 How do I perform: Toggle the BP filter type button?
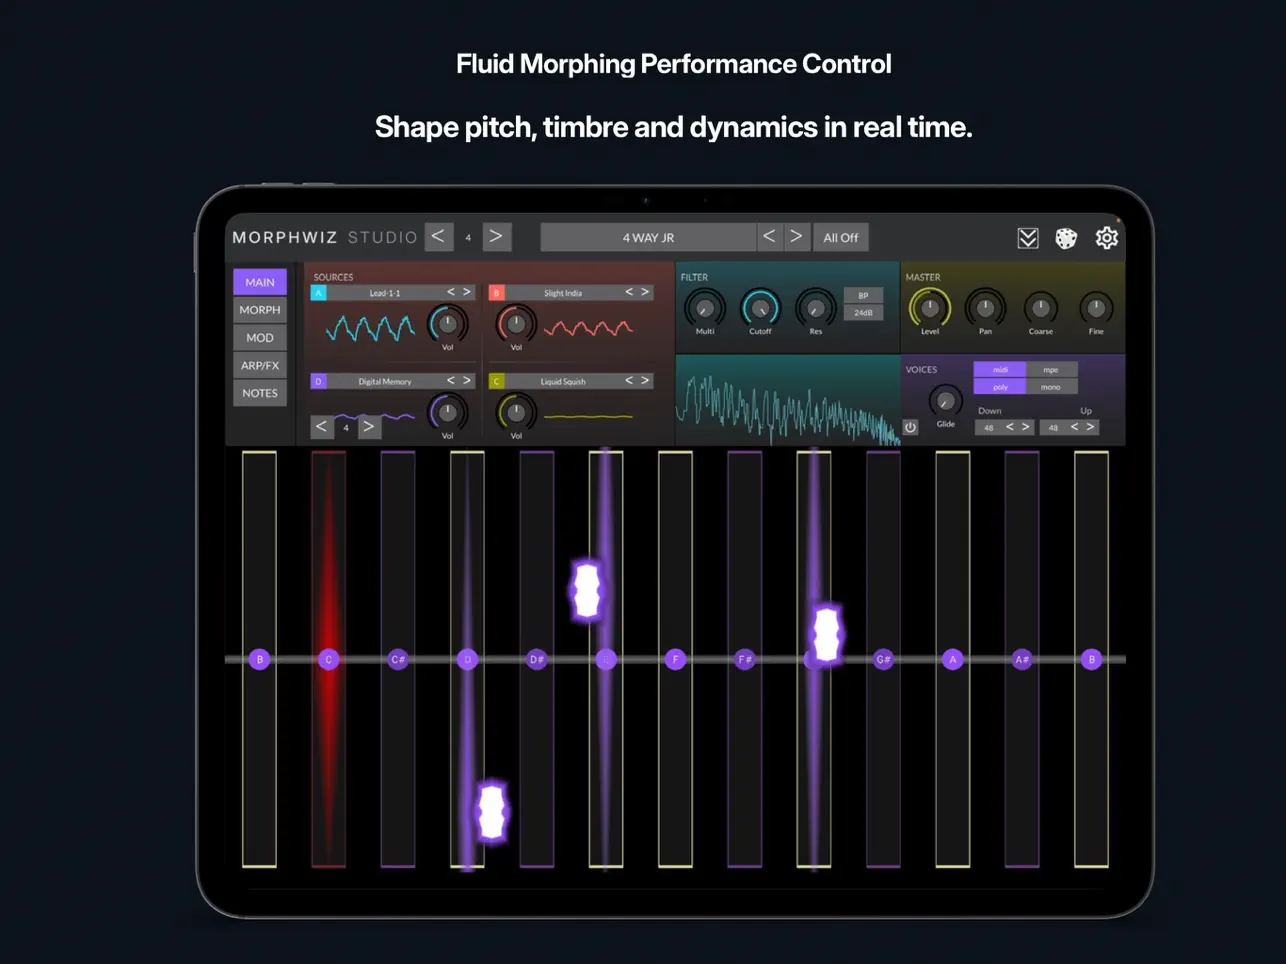[863, 296]
